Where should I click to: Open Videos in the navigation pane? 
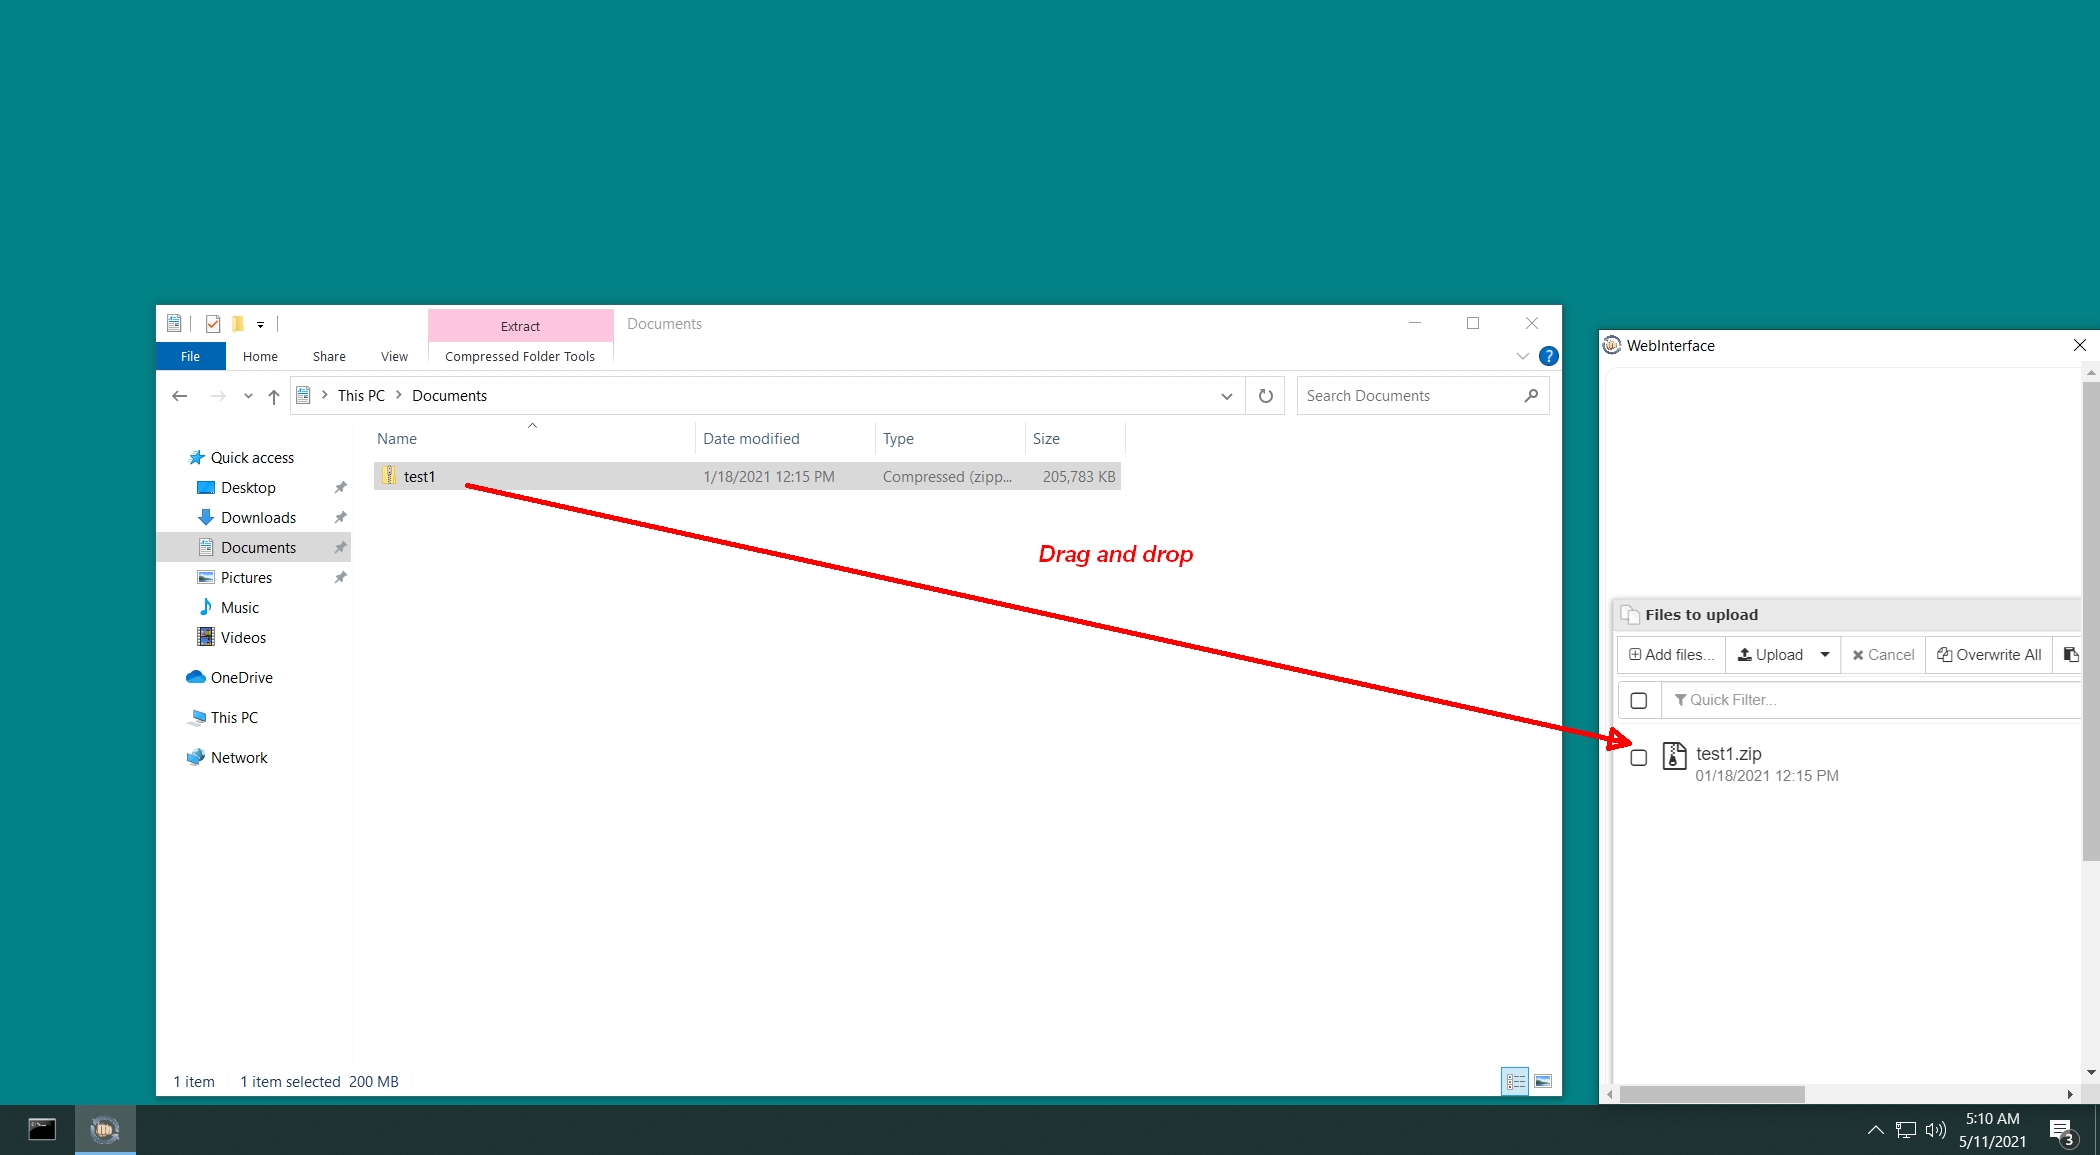(x=243, y=638)
